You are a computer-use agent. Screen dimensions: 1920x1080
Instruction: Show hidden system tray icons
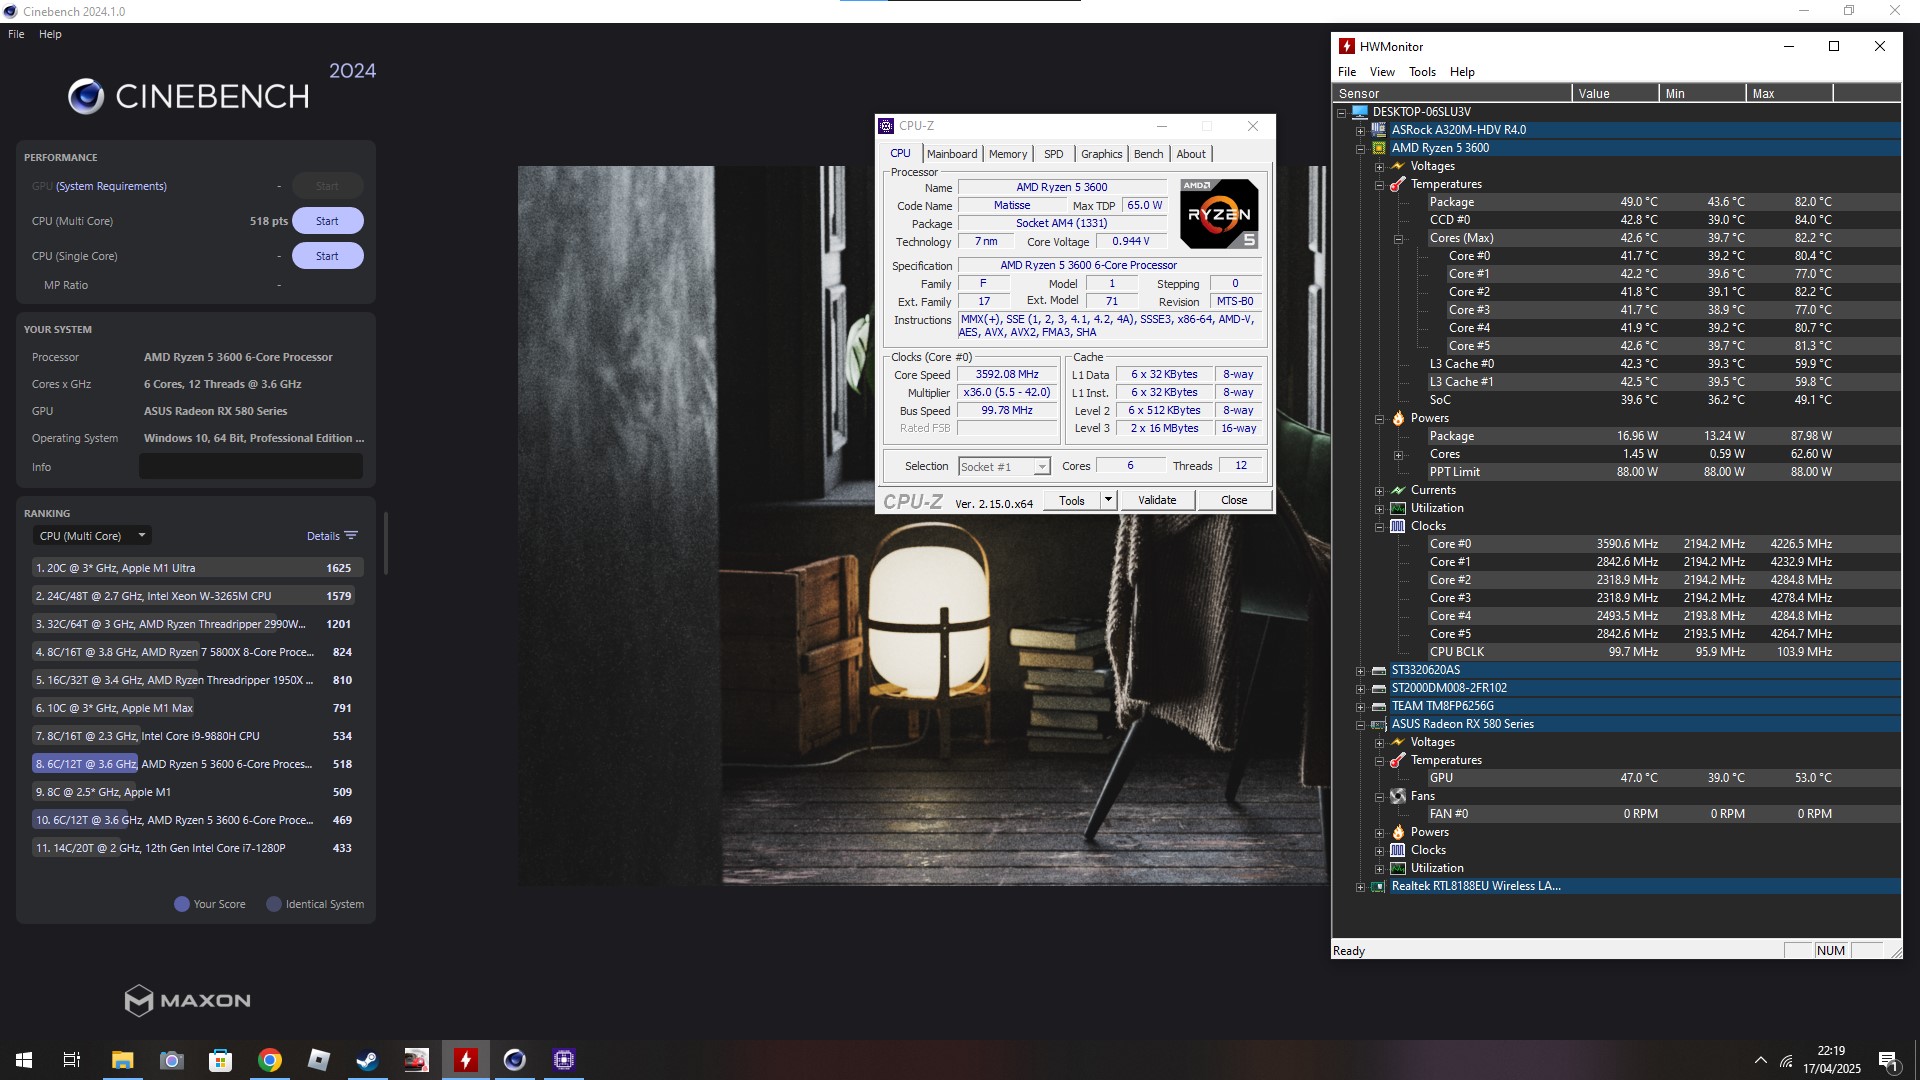[x=1760, y=1060]
